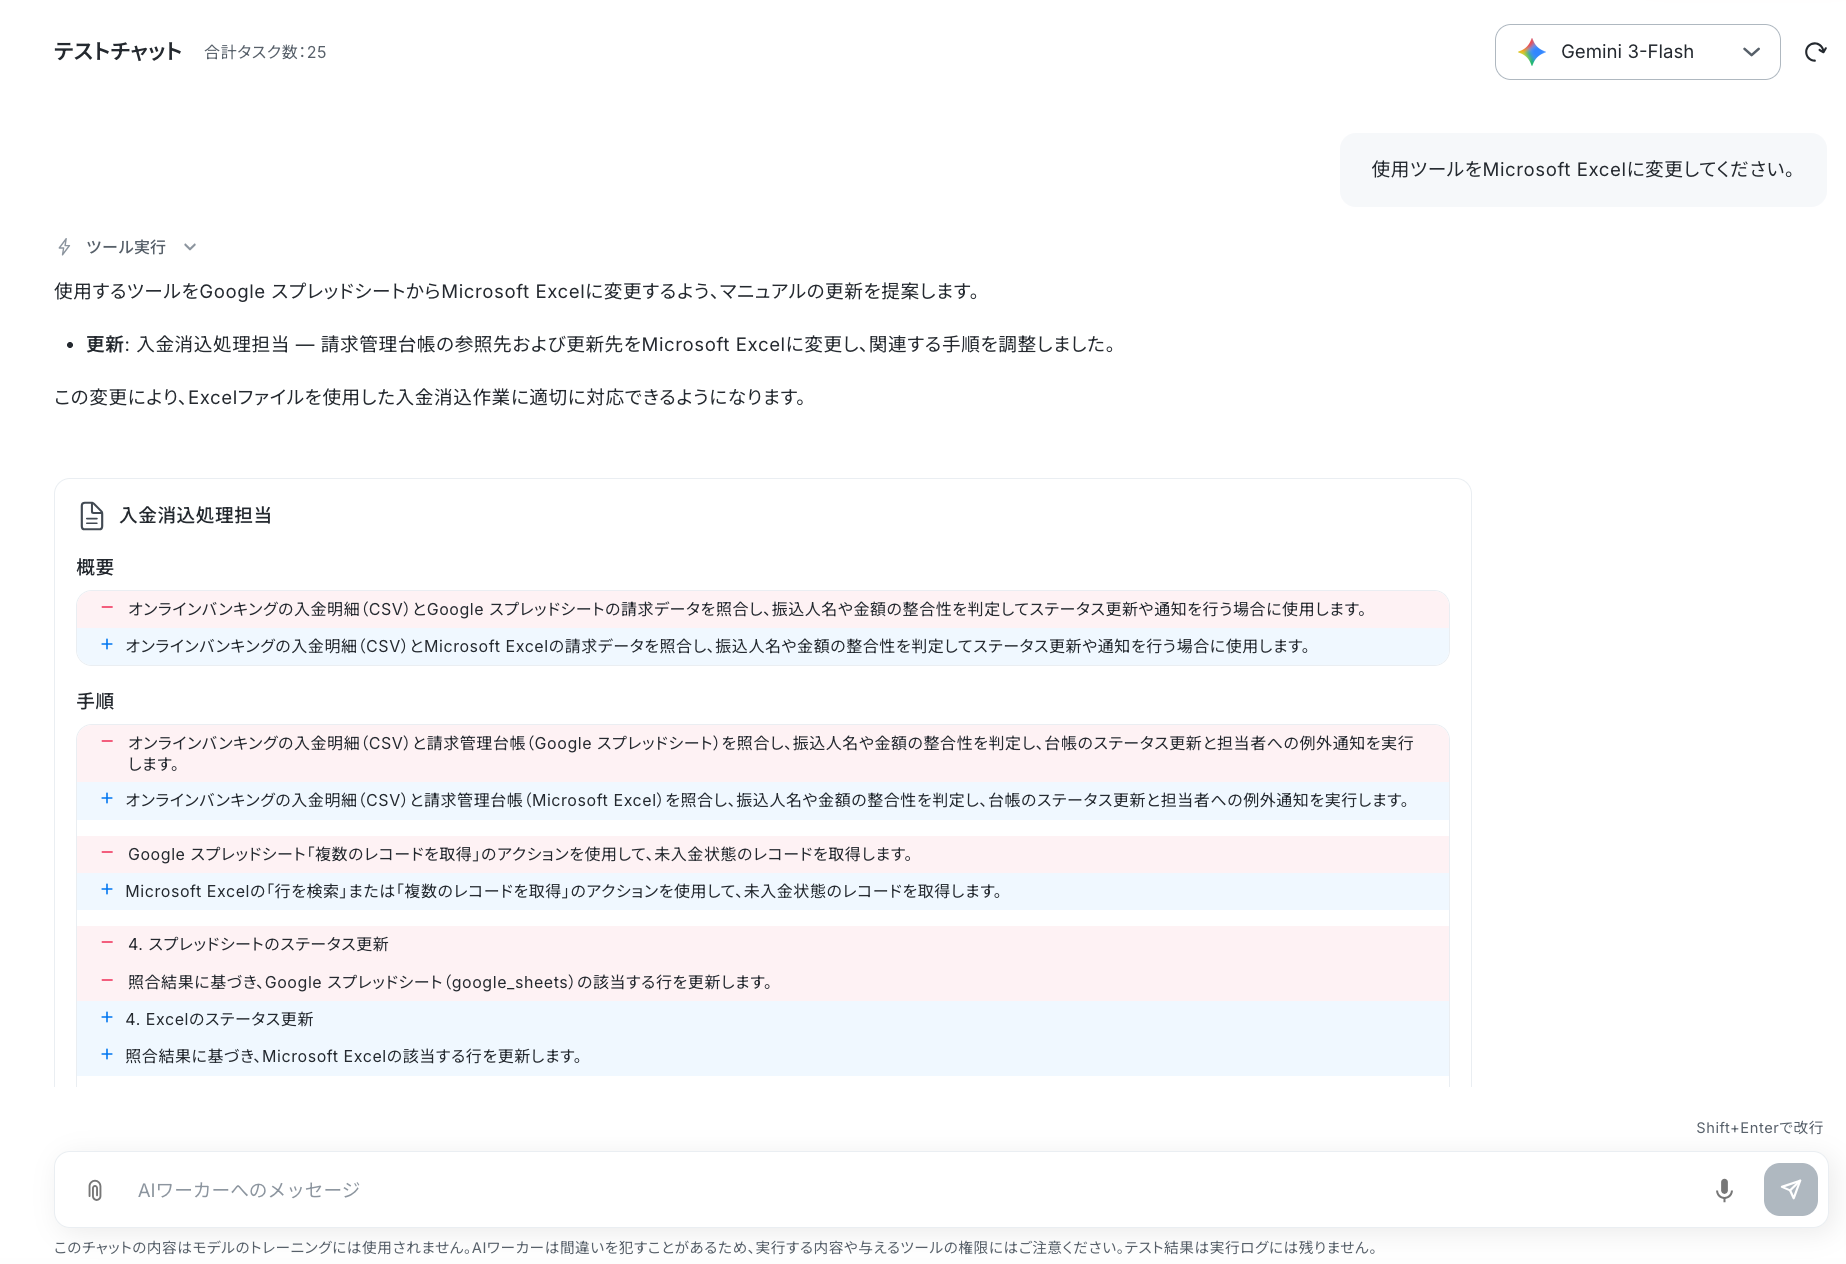The image size is (1846, 1264).
Task: Click the 手順 section heading
Action: (95, 702)
